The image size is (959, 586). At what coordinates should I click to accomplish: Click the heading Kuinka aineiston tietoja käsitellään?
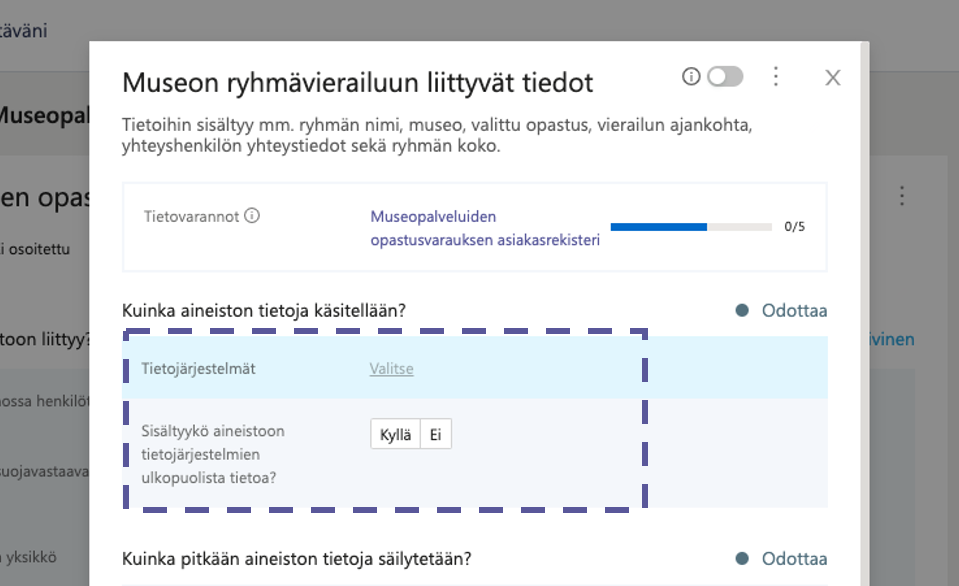pyautogui.click(x=264, y=311)
